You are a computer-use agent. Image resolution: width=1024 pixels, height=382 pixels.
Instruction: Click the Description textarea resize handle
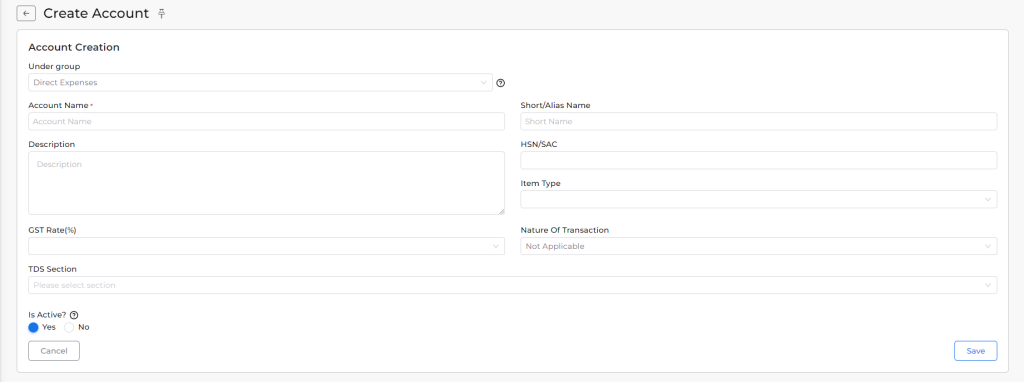[x=501, y=211]
